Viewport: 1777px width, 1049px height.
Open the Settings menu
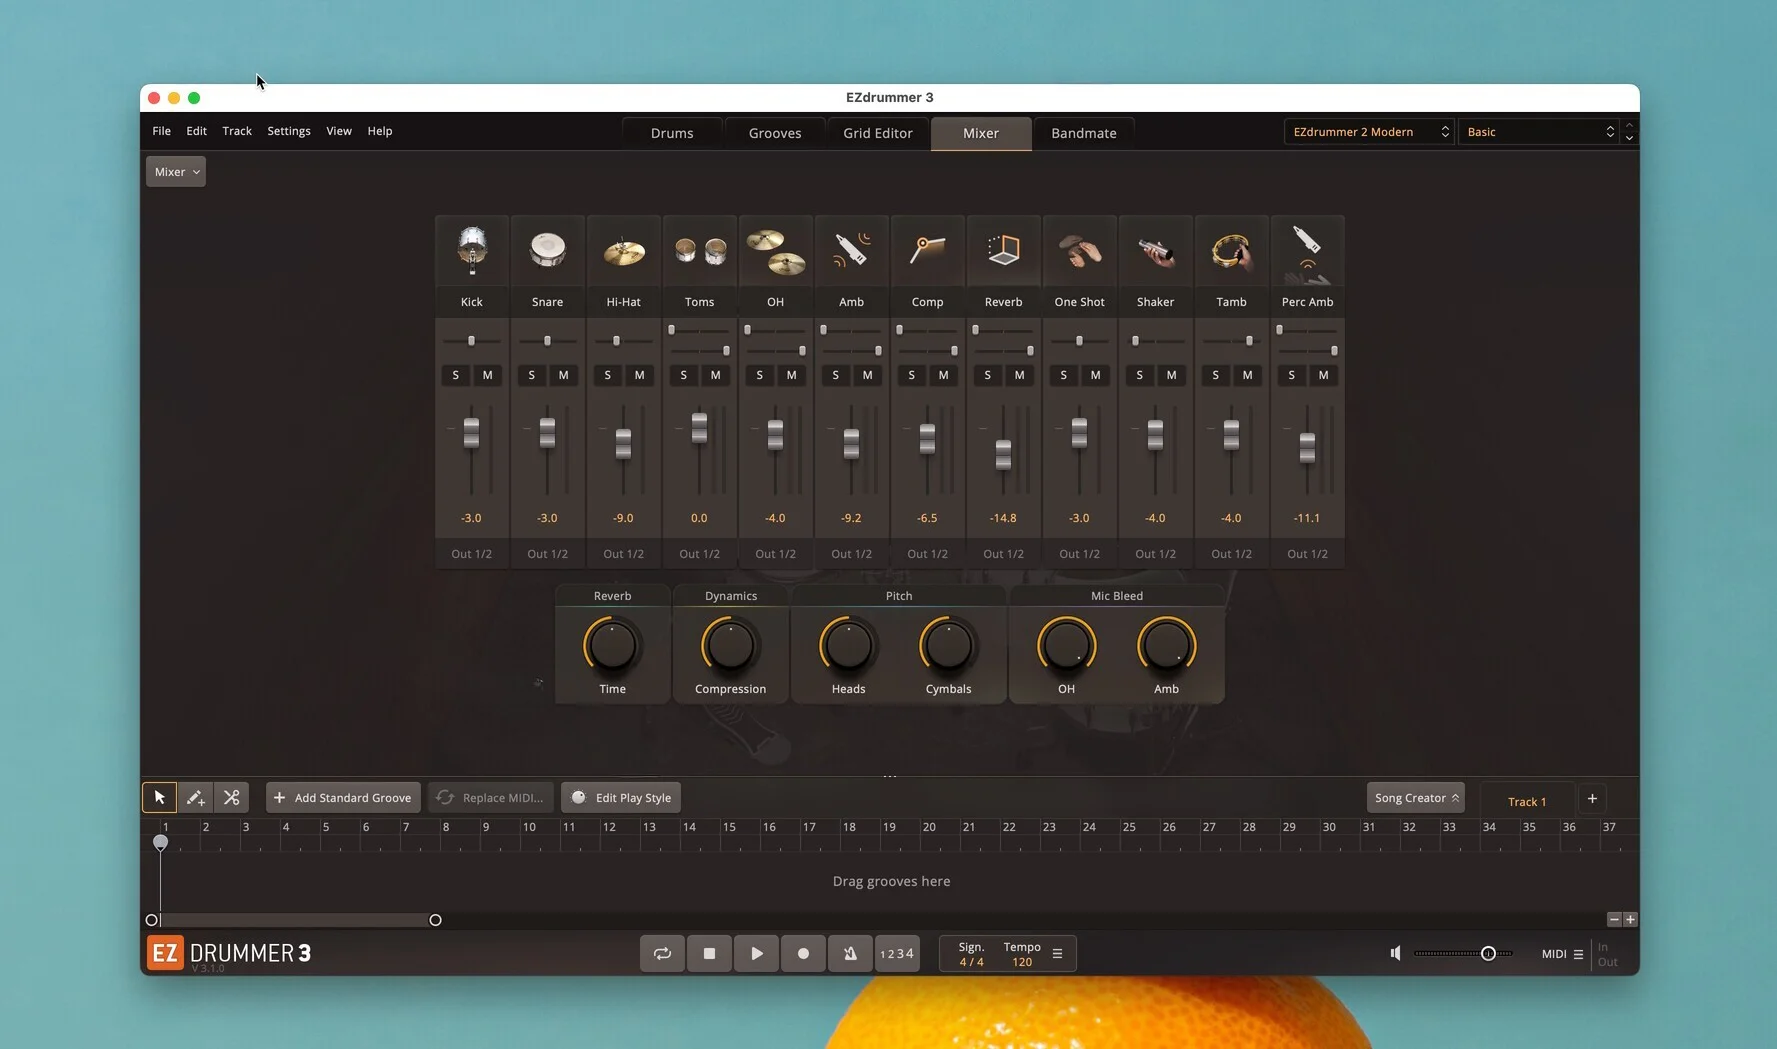288,131
